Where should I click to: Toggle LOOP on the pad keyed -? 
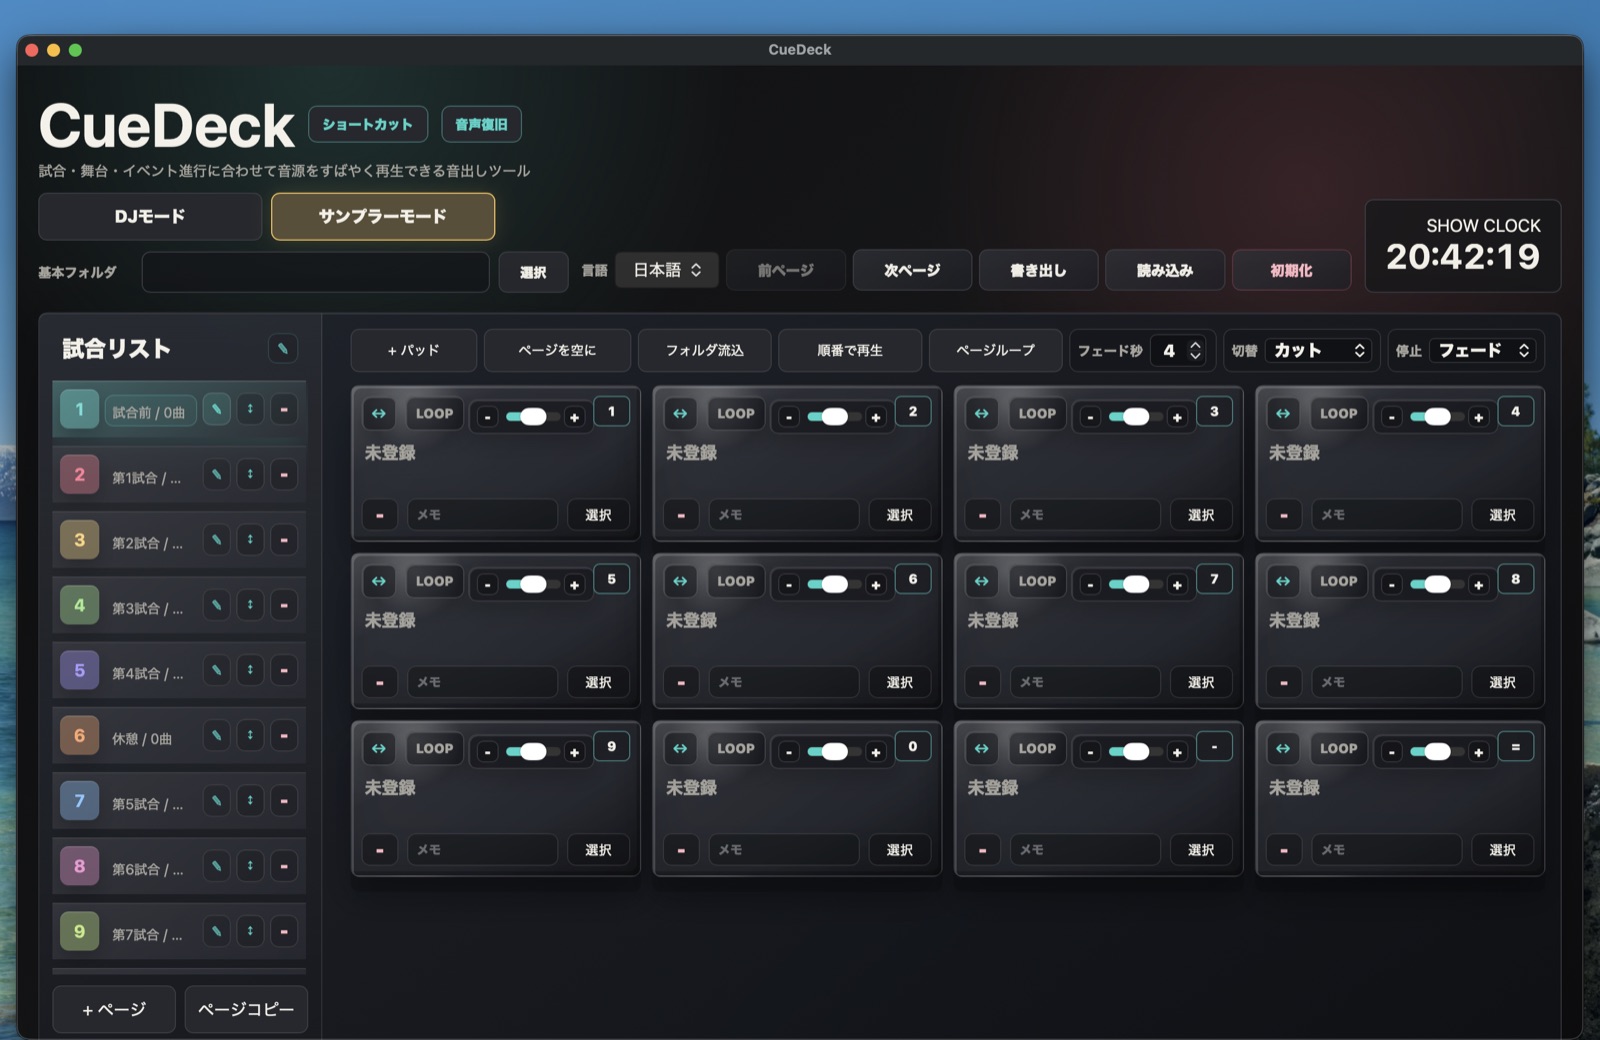(x=1037, y=748)
